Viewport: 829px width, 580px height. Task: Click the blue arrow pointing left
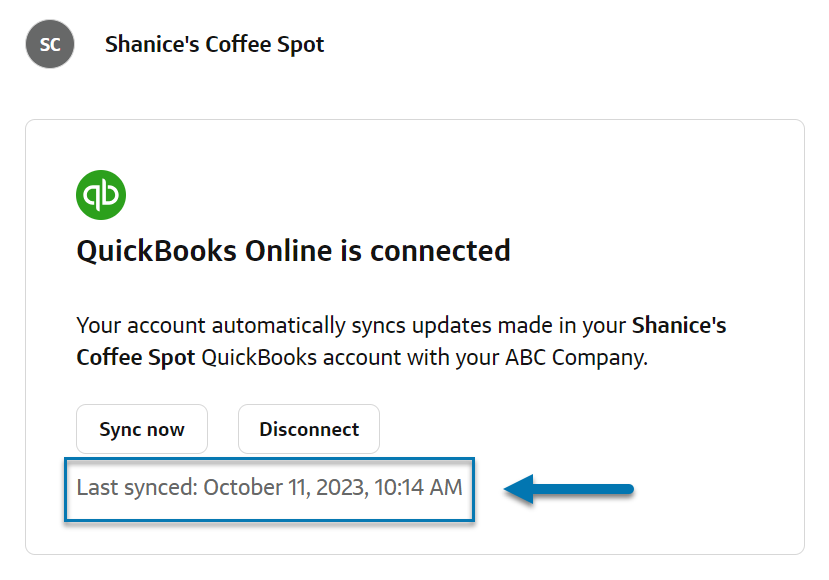coord(569,489)
